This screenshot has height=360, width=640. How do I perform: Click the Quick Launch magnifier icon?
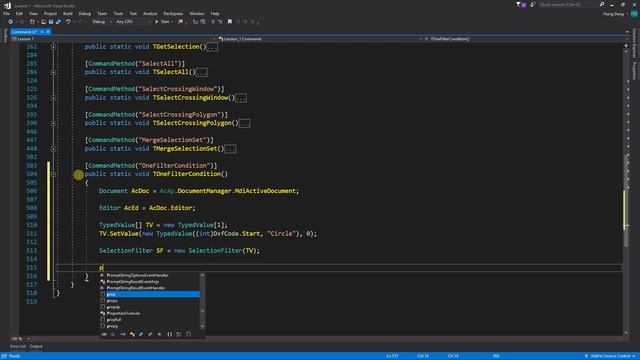pos(602,4)
